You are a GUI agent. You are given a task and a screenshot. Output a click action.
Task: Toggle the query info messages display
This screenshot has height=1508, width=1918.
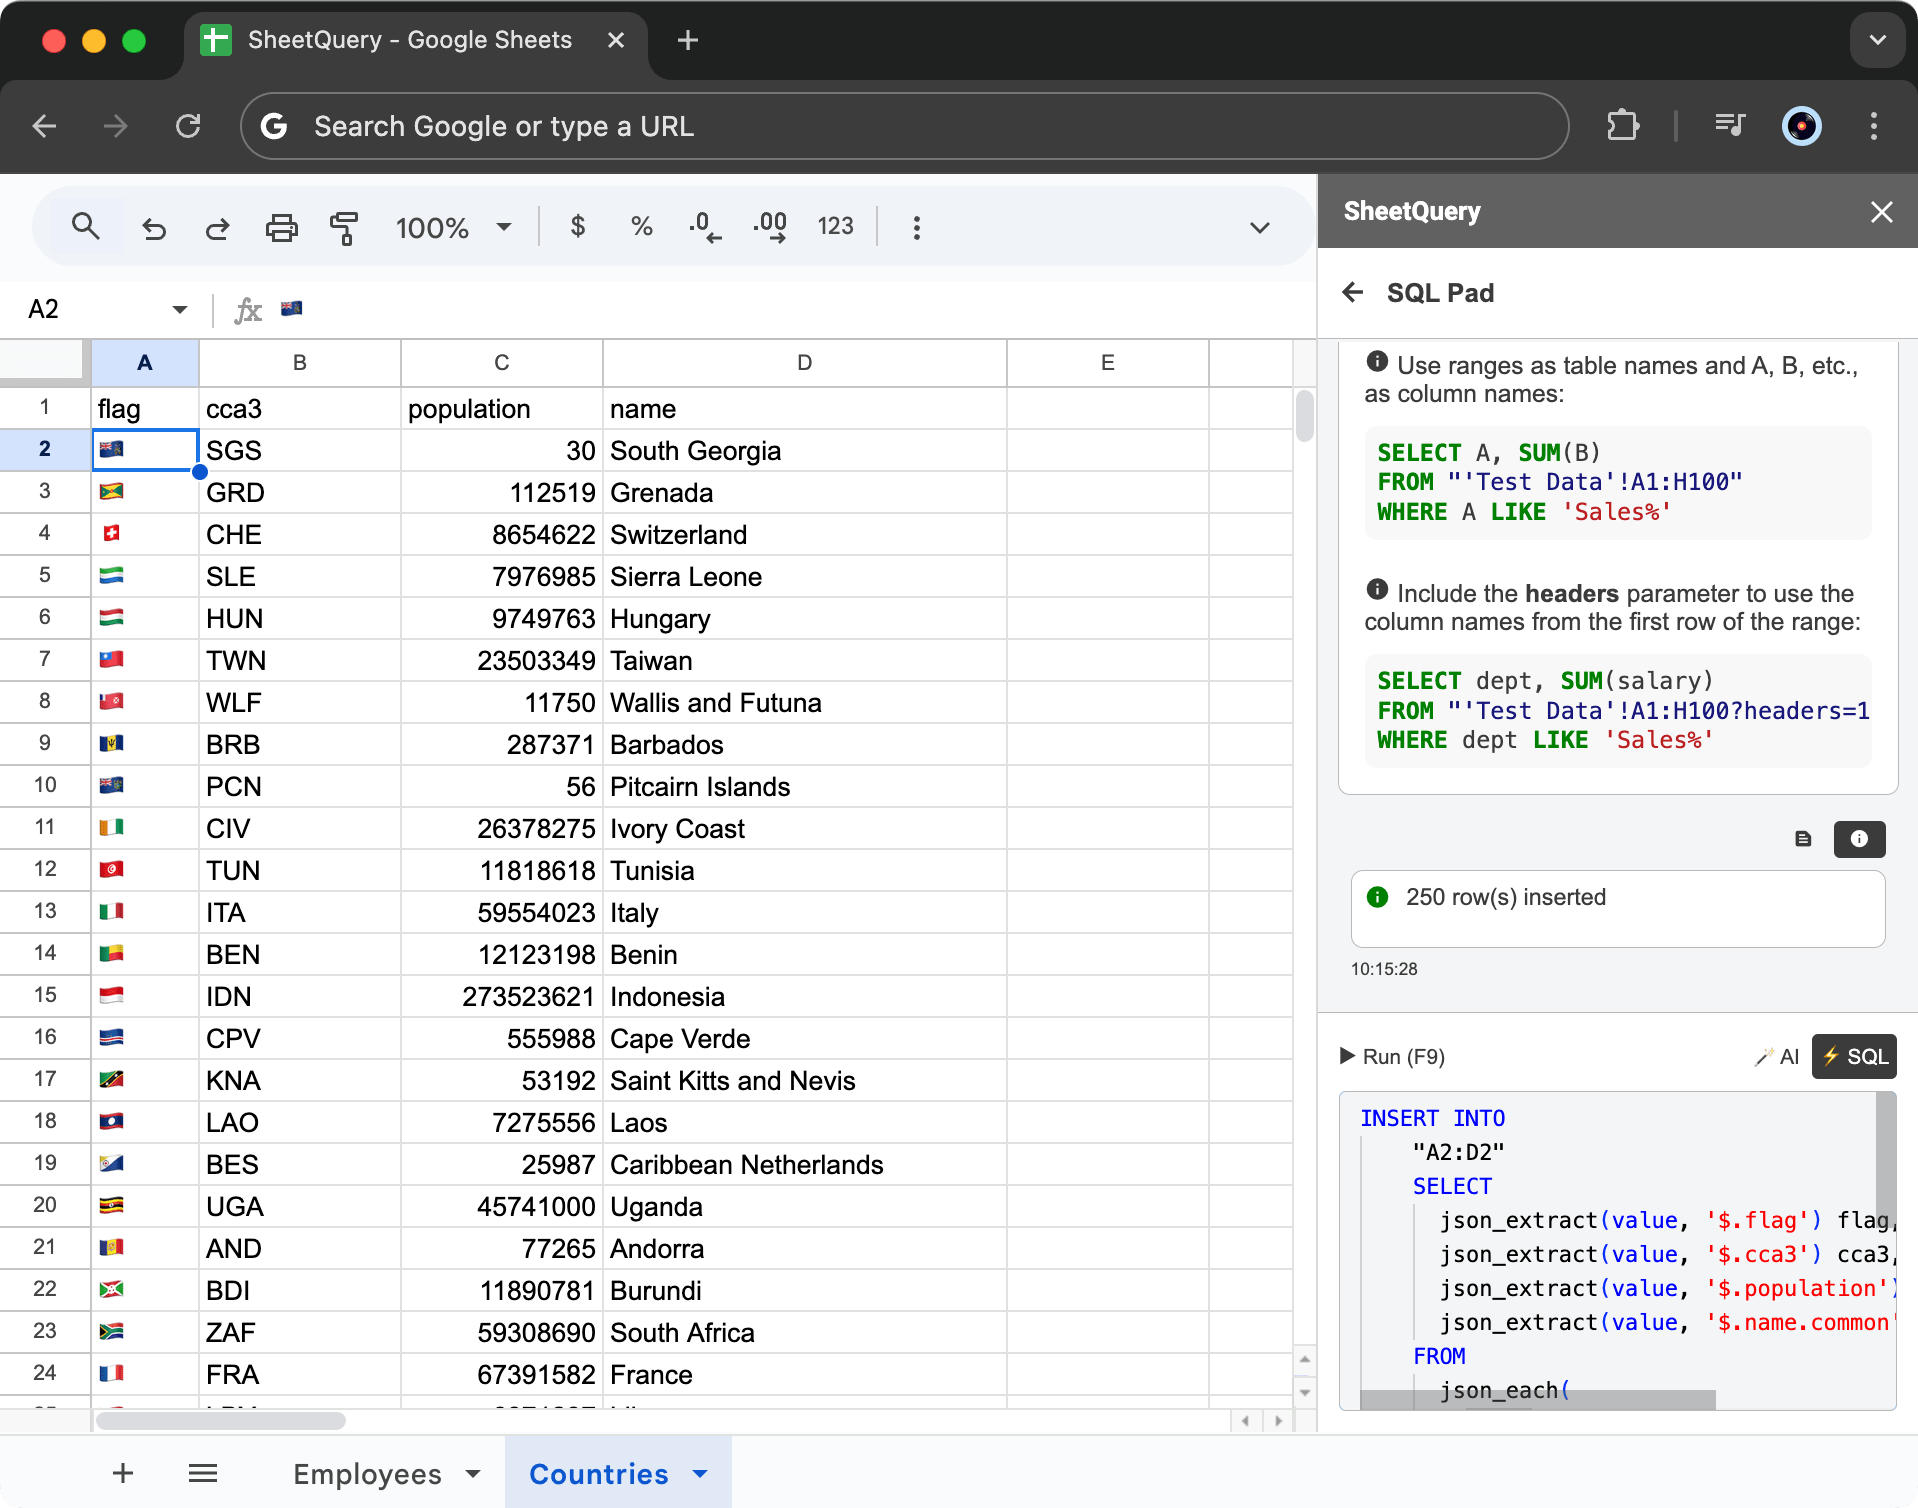(1859, 839)
